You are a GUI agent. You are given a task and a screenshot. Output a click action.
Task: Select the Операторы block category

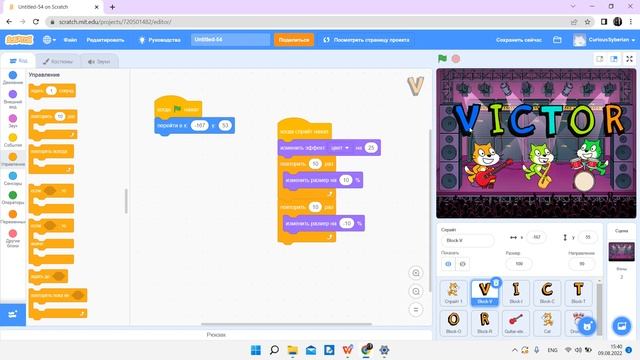(13, 198)
